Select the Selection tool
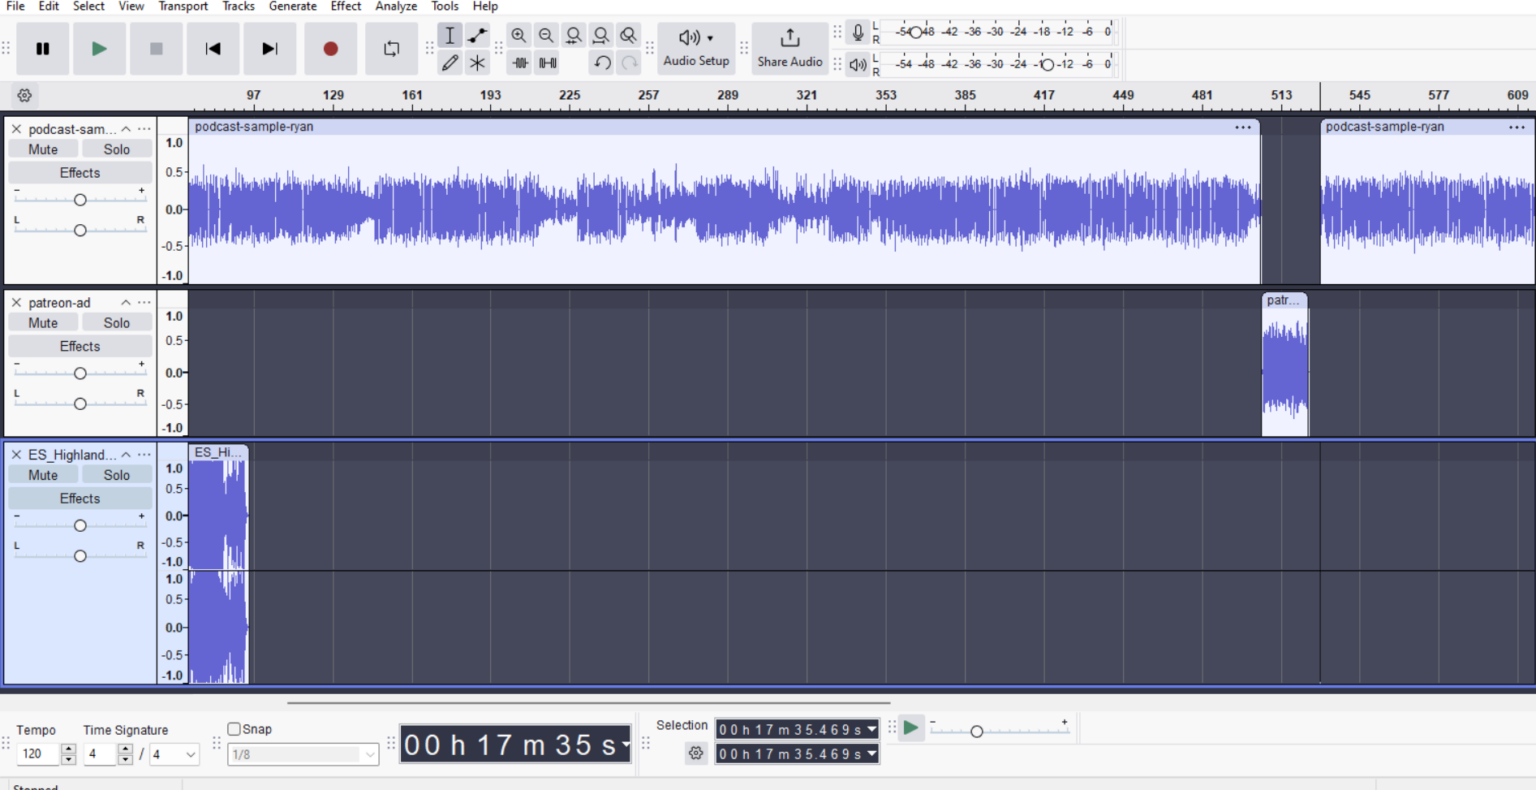 coord(450,35)
